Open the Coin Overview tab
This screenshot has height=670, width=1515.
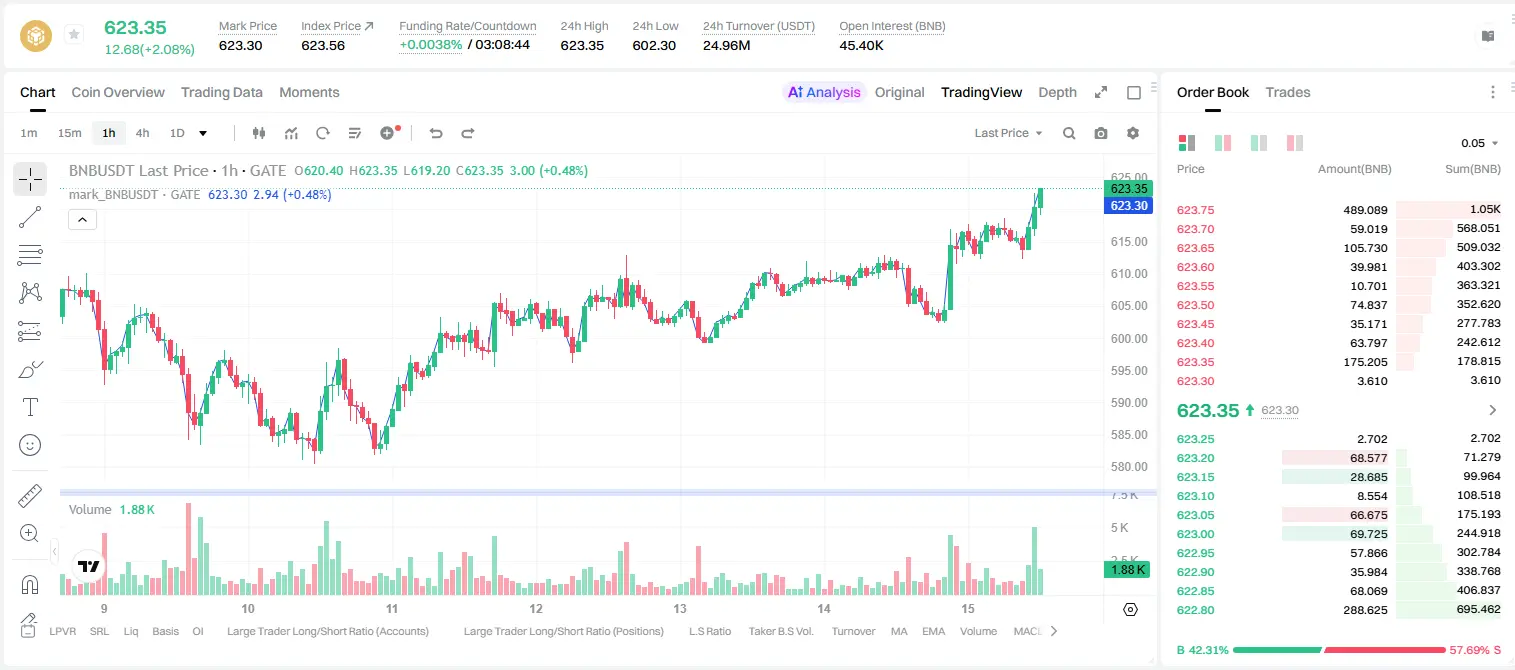118,92
